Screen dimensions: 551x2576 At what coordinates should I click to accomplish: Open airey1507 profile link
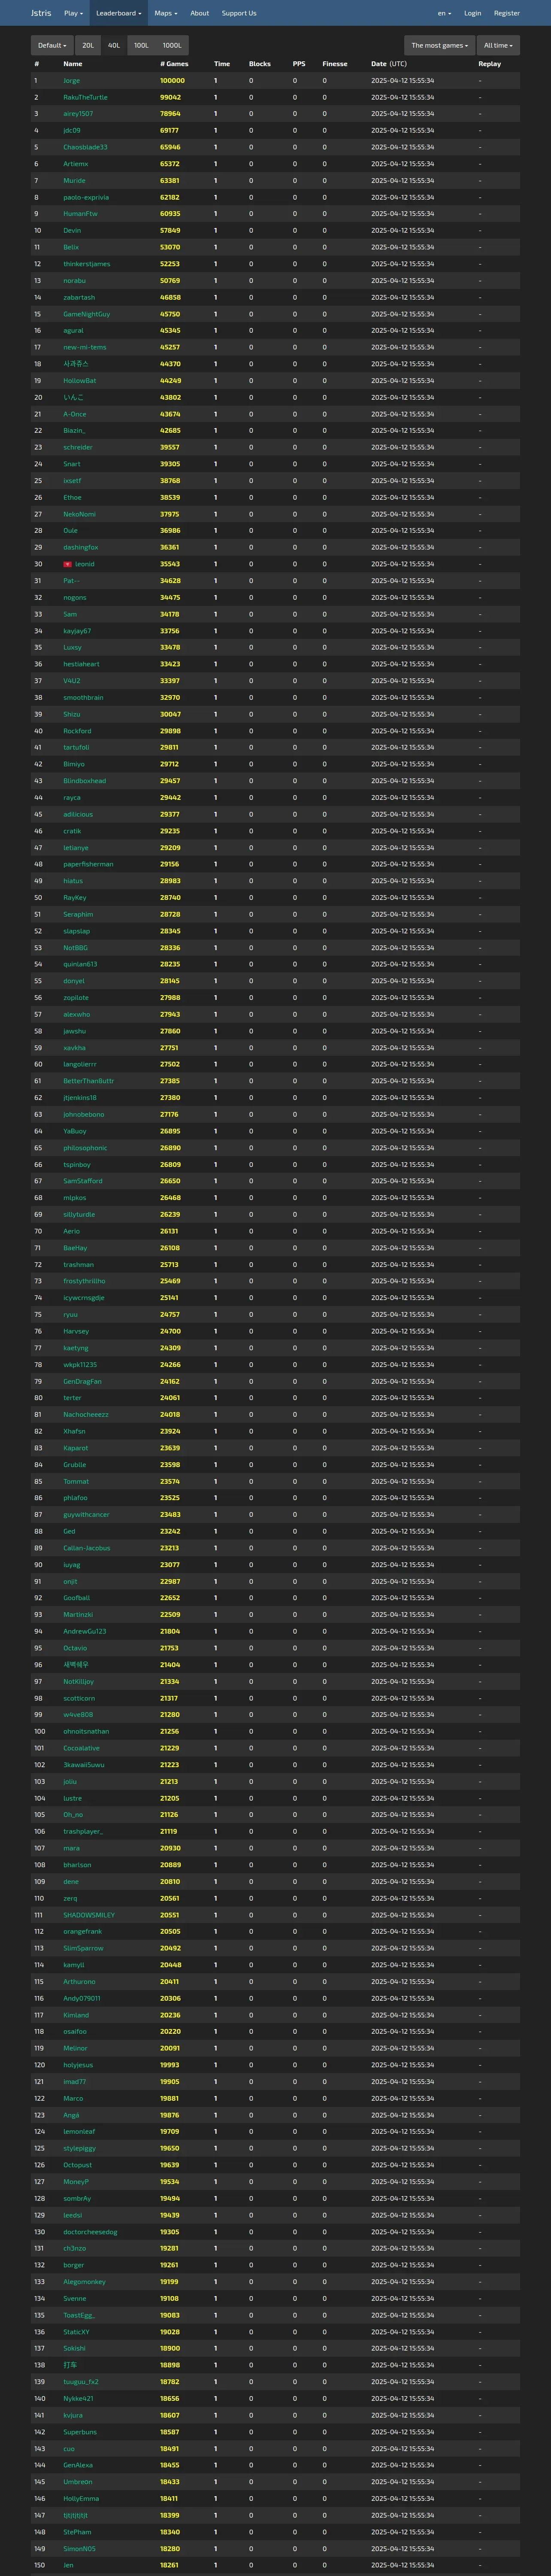[x=78, y=114]
